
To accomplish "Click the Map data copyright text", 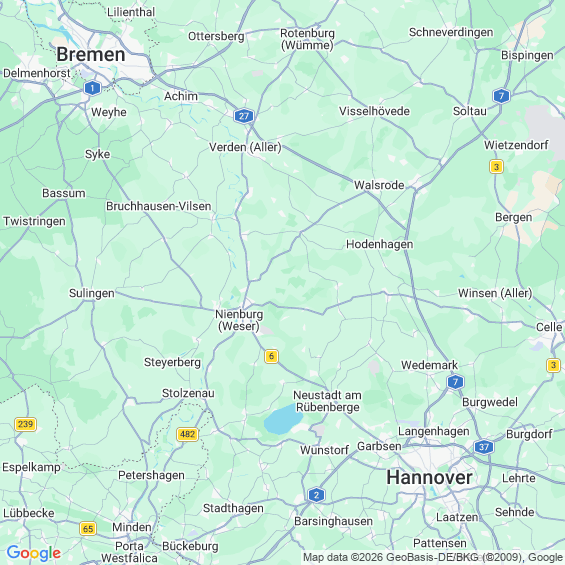I will pos(433,557).
